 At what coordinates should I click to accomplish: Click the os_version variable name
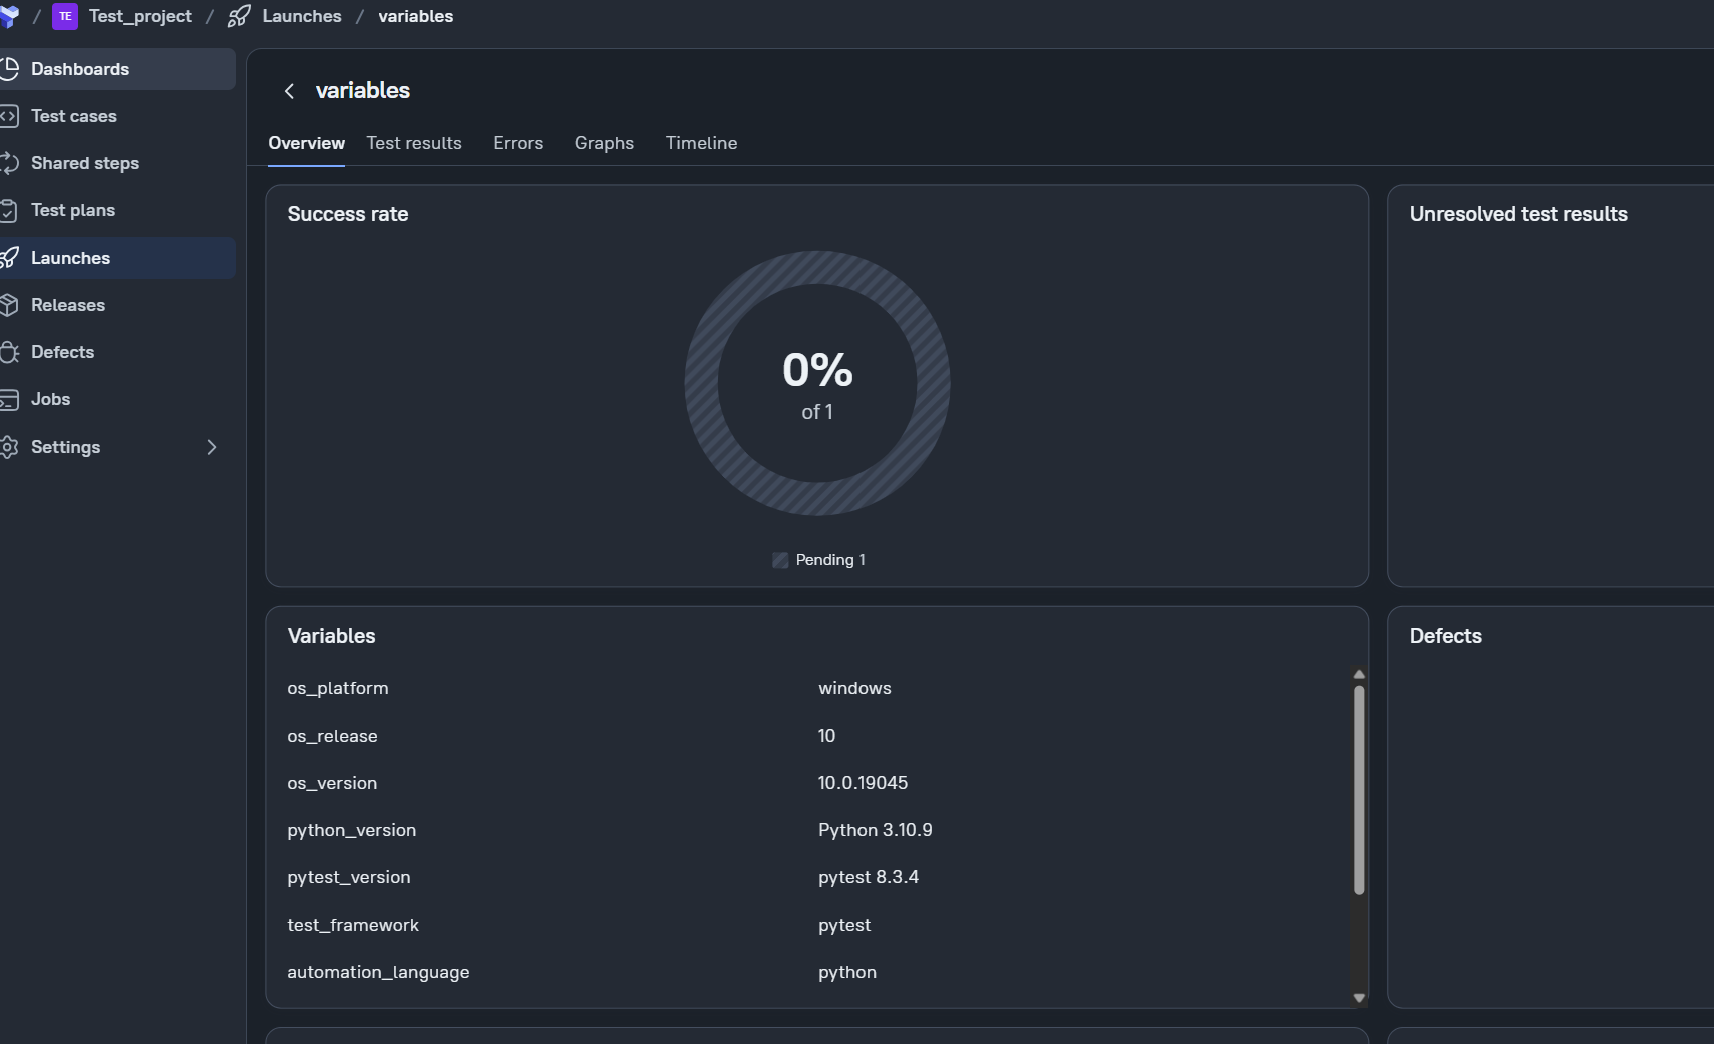[x=332, y=783]
